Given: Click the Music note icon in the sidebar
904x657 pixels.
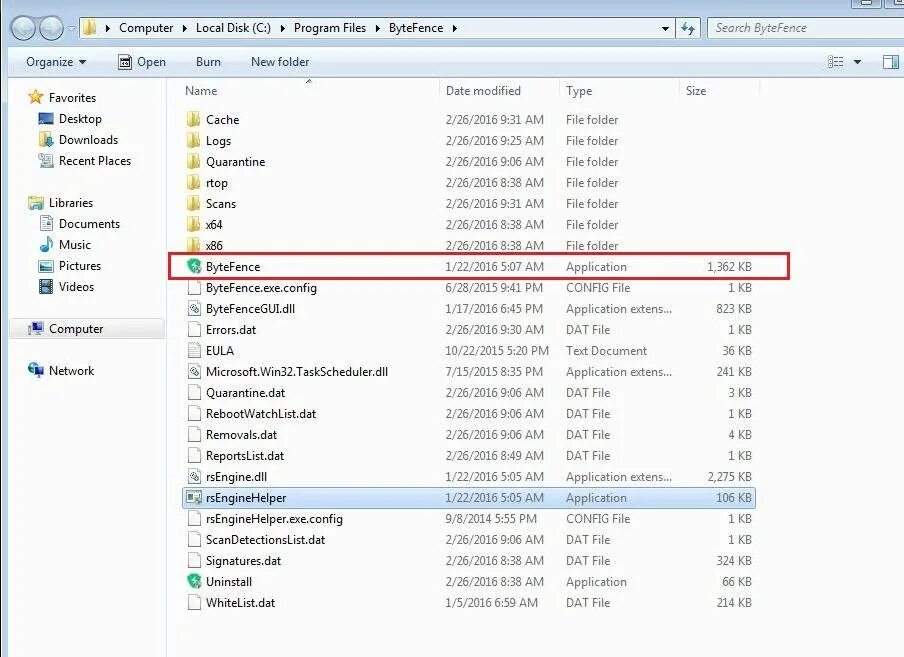Looking at the screenshot, I should pyautogui.click(x=46, y=244).
